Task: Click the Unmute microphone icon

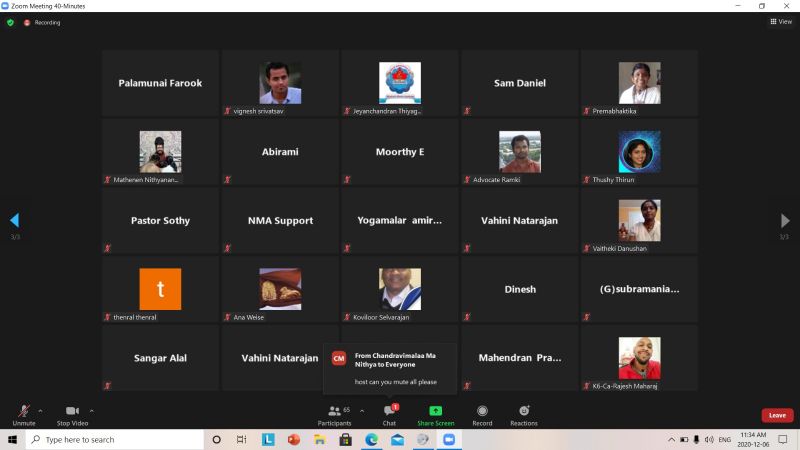Action: [23, 412]
